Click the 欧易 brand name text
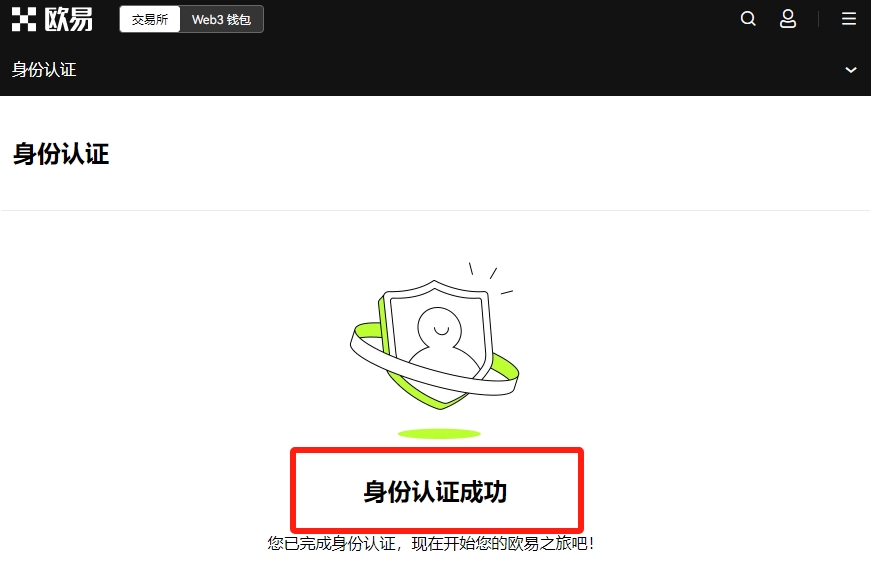Viewport: 871px width, 582px height. click(68, 19)
